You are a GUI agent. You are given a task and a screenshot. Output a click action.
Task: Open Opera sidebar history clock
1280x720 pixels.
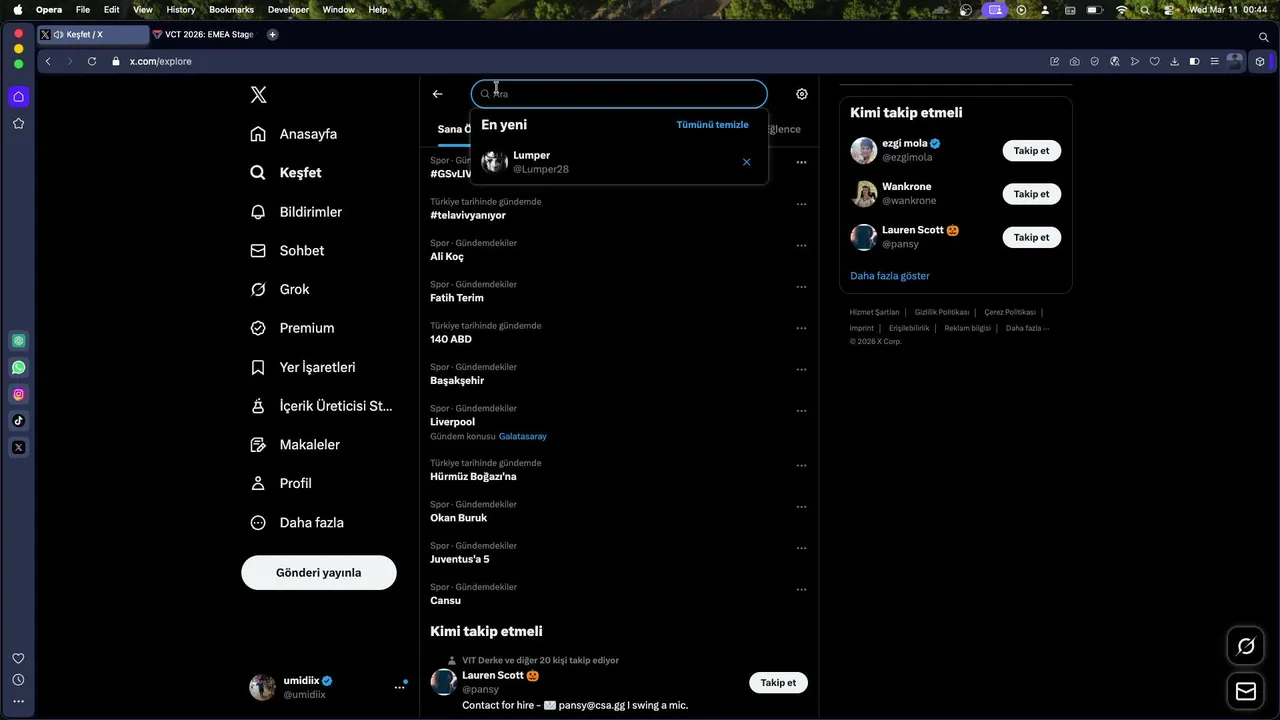(x=18, y=680)
